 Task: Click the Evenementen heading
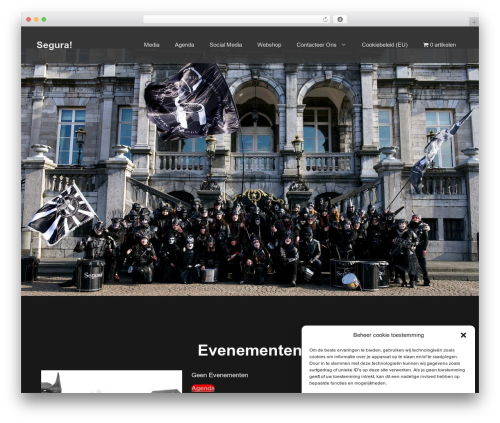coord(249,350)
